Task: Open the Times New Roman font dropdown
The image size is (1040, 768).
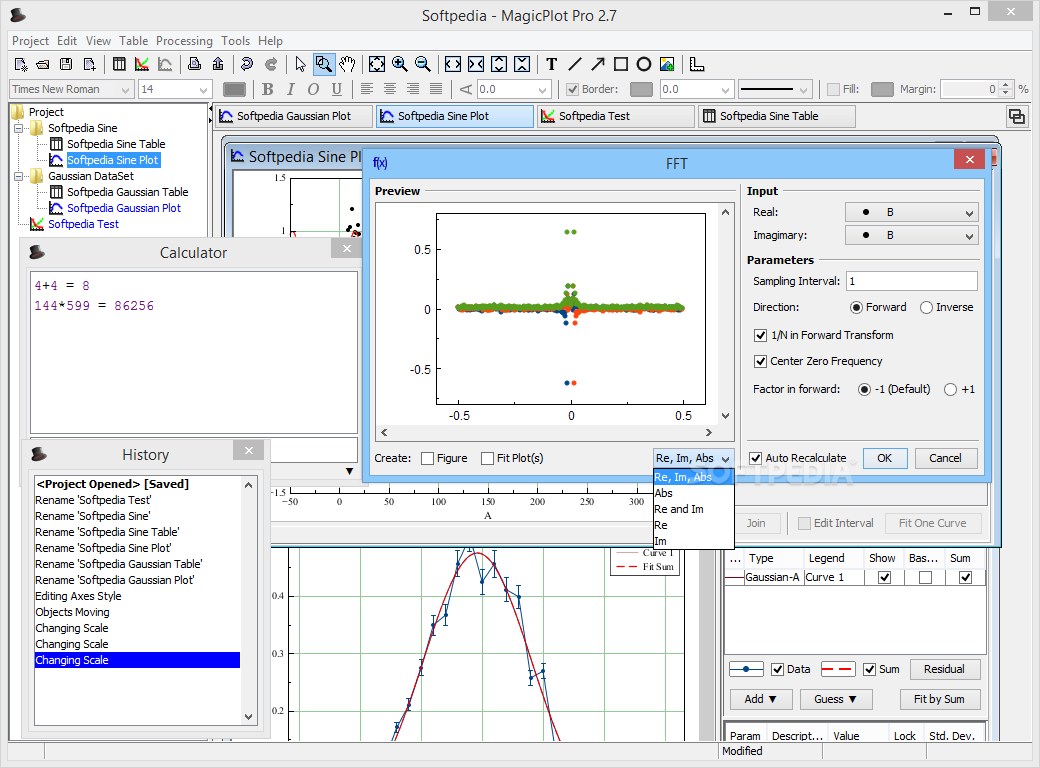Action: tap(71, 89)
